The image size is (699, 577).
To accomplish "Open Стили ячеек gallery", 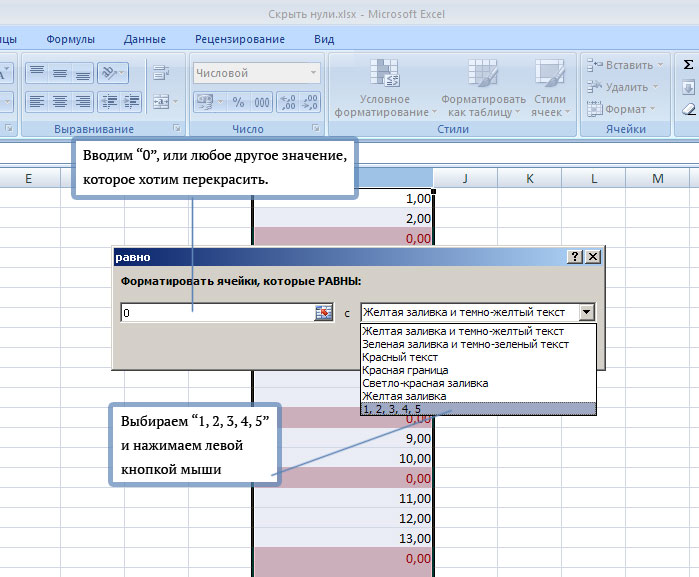I will tap(550, 89).
